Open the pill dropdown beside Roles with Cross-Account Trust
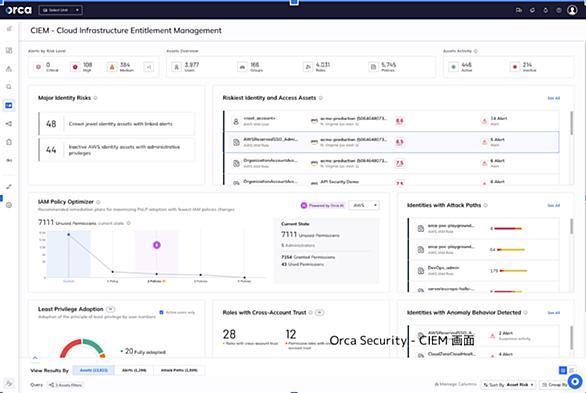Image resolution: width=586 pixels, height=393 pixels. click(319, 313)
